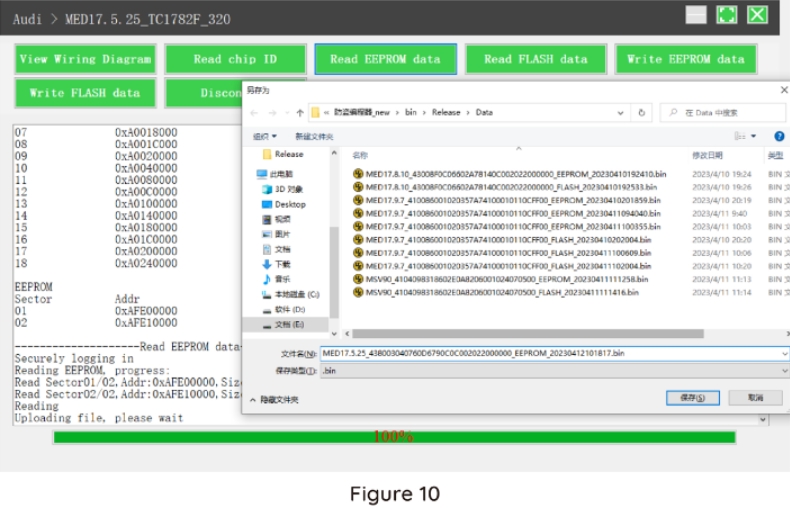The height and width of the screenshot is (510, 790).
Task: Select Music folder in navigation tree
Action: (276, 279)
